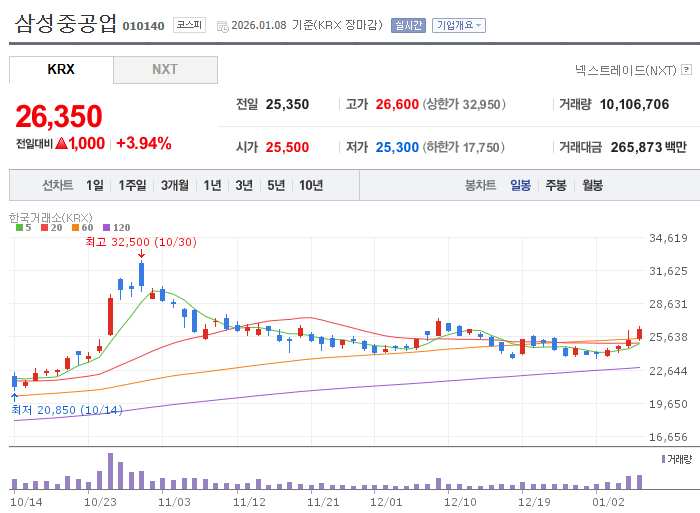The height and width of the screenshot is (513, 700).
Task: Select the orange 60-day moving average legend
Action: click(83, 228)
